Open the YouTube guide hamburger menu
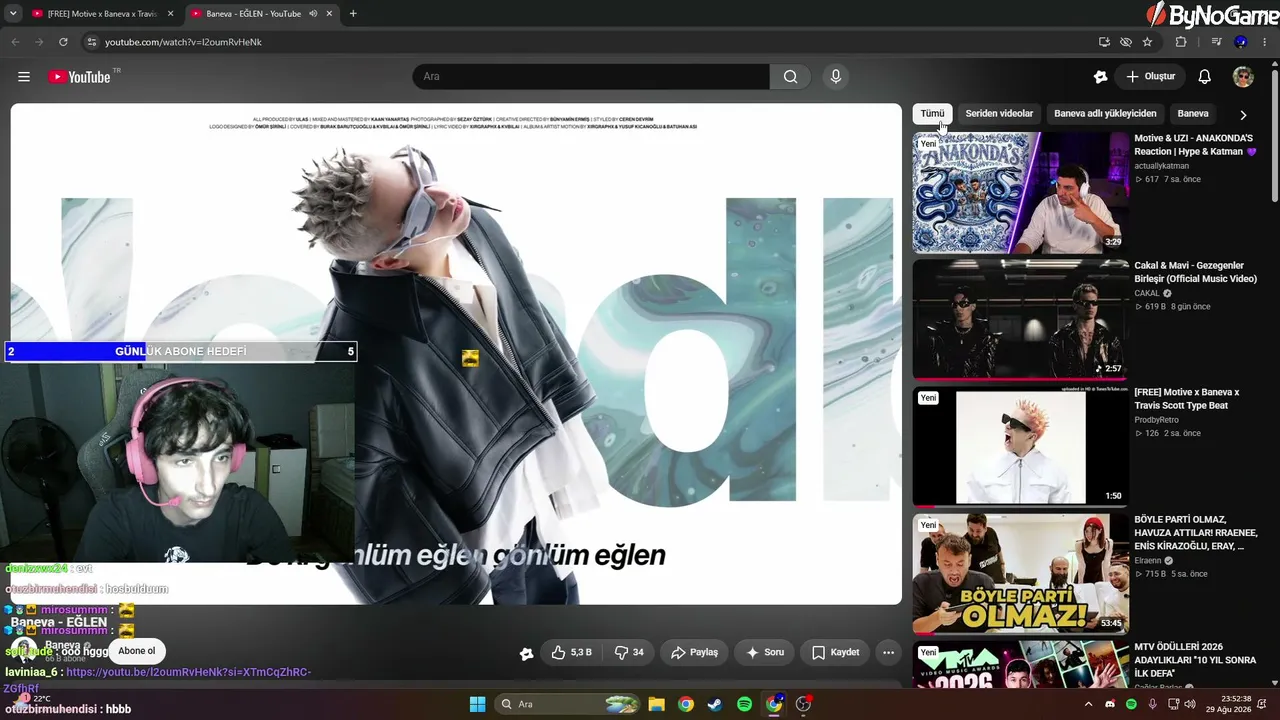The width and height of the screenshot is (1280, 720). (x=24, y=77)
